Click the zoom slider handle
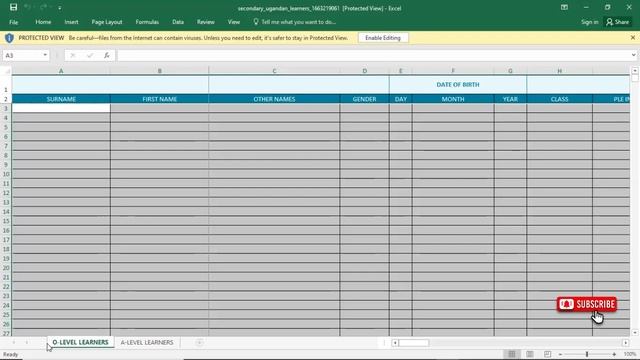The height and width of the screenshot is (360, 640). click(x=587, y=354)
